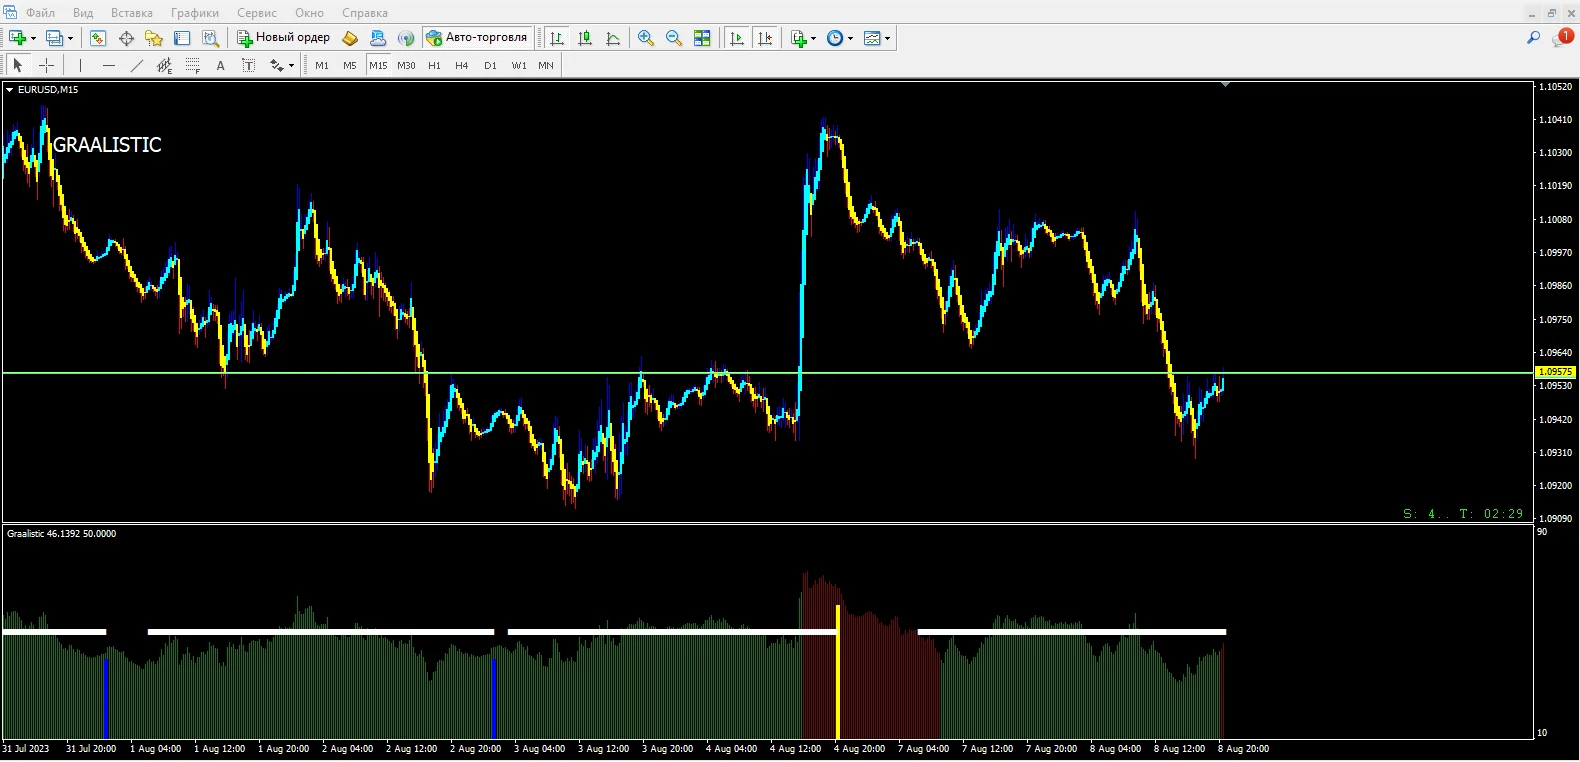Switch the chart to bar chart mode
This screenshot has width=1580, height=762.
[x=557, y=38]
